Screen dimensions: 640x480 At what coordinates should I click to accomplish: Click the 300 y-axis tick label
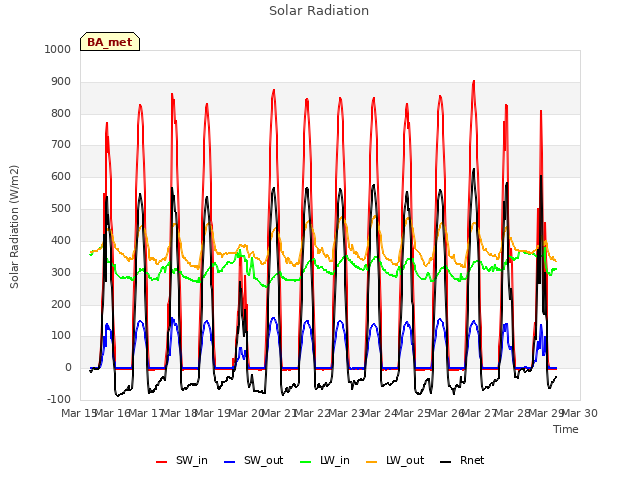pyautogui.click(x=61, y=272)
